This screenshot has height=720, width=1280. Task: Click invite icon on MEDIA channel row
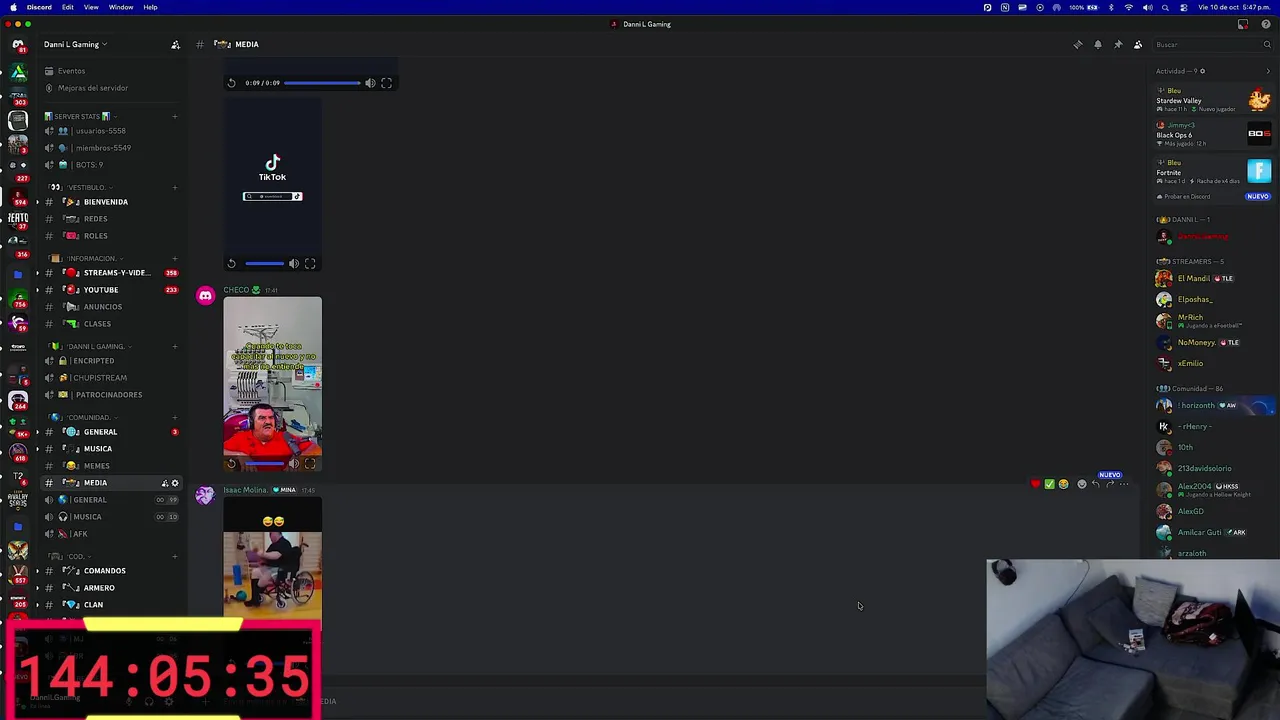pos(165,483)
